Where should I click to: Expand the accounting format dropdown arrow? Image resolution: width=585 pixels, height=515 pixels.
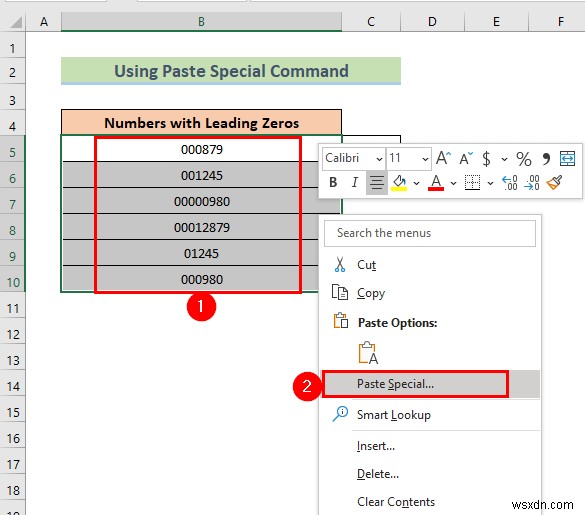pyautogui.click(x=504, y=159)
